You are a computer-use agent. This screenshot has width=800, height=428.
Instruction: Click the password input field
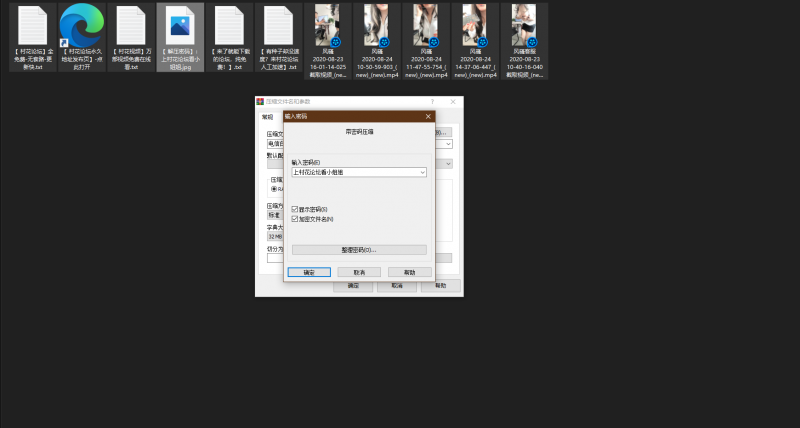pos(354,172)
